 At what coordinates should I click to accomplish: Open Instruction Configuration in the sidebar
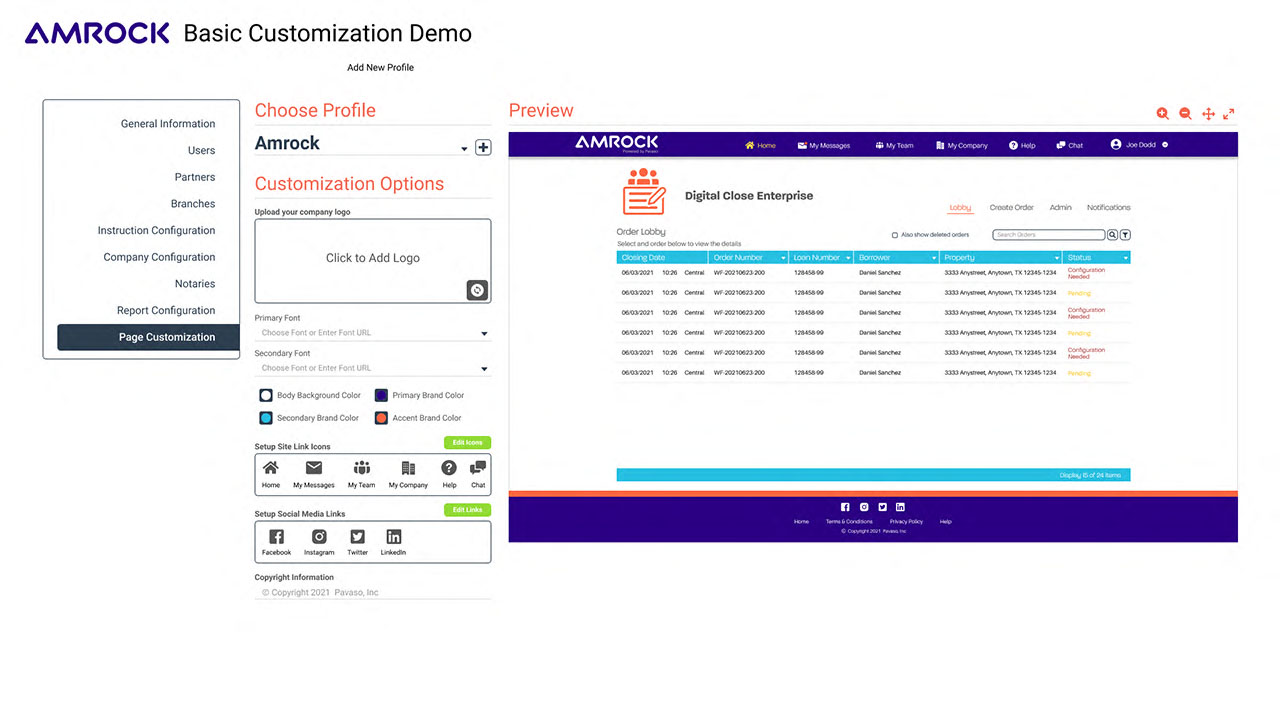(x=156, y=231)
